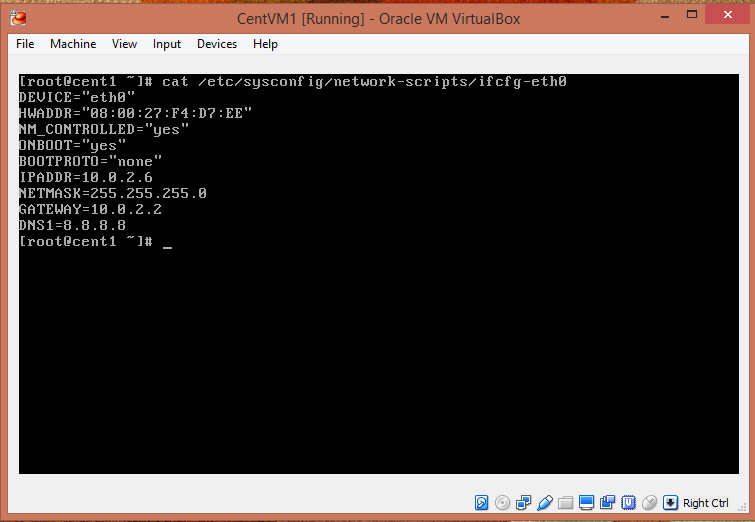Click the video capture status icon

click(608, 502)
